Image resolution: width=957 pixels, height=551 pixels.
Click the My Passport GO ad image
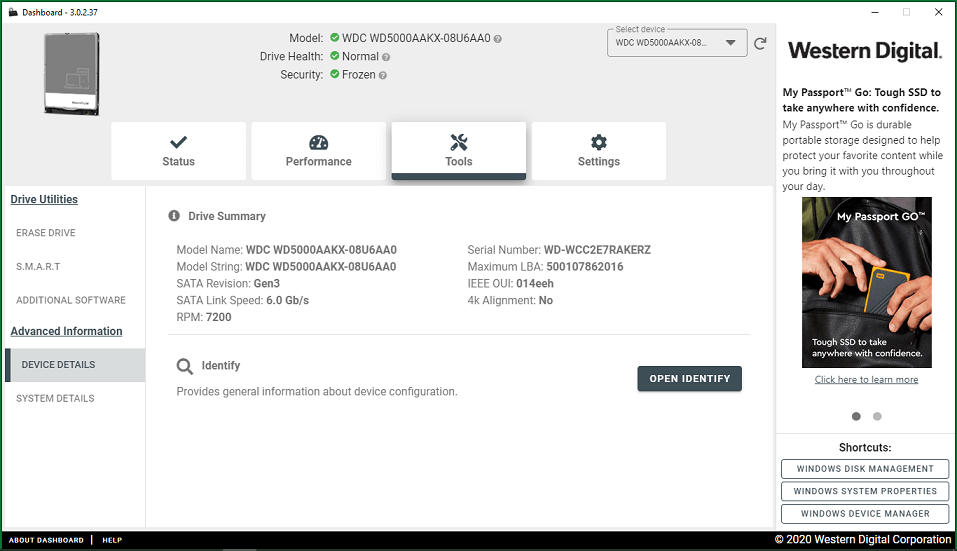[867, 283]
